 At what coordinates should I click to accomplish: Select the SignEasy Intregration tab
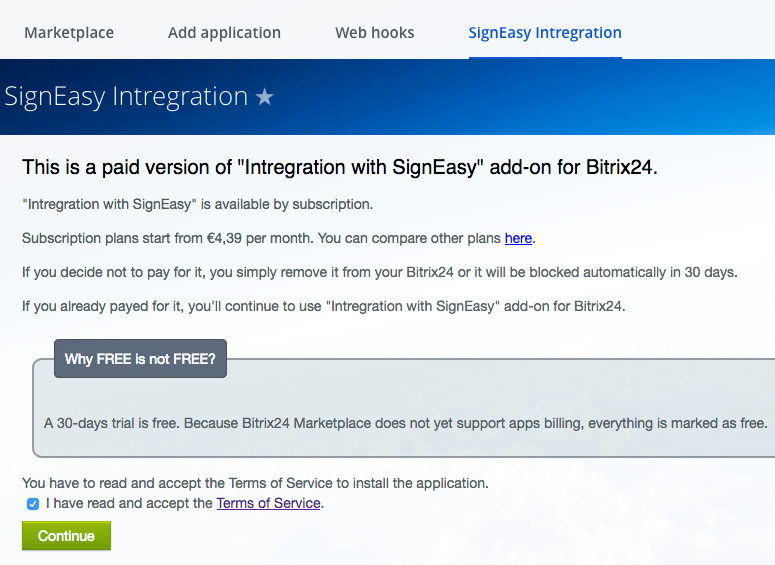coord(545,33)
